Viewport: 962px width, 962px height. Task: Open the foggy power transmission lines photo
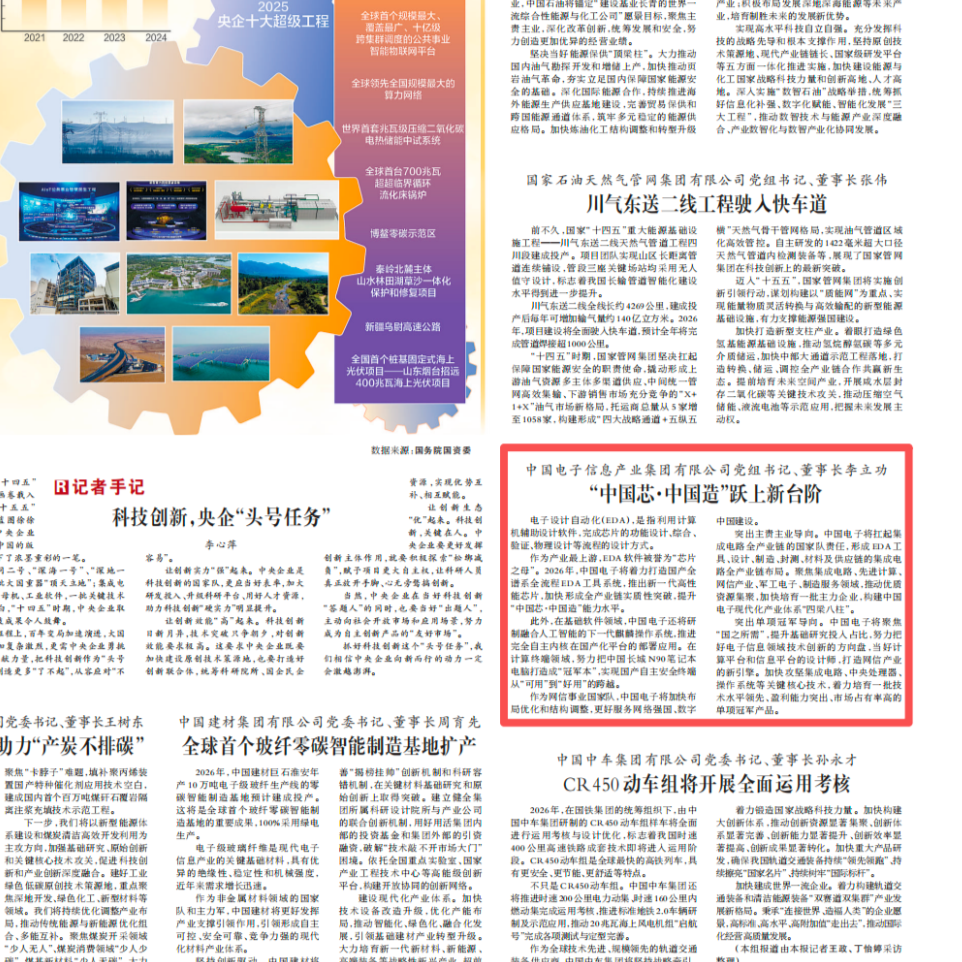coord(117,132)
